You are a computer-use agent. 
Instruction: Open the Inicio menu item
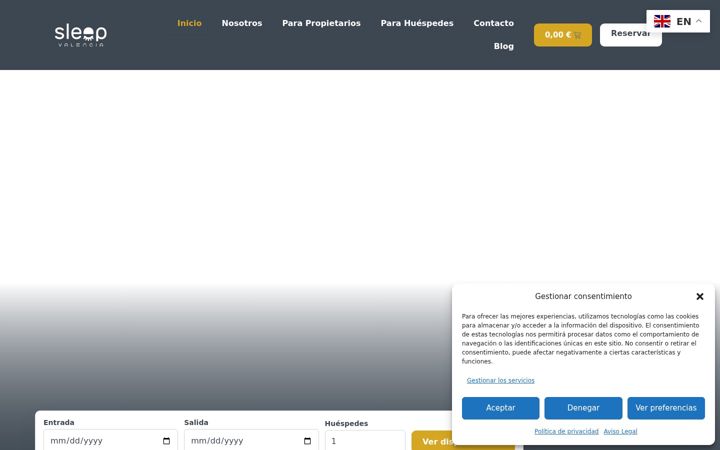tap(189, 23)
